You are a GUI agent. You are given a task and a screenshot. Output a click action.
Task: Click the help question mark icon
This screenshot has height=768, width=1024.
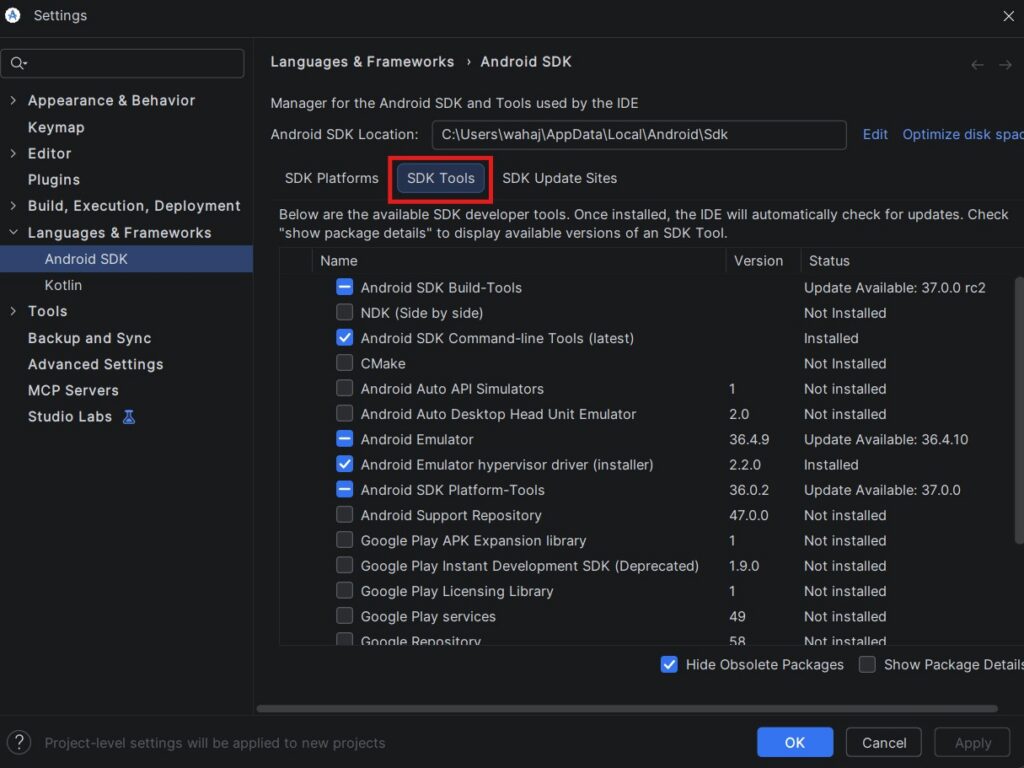point(19,742)
